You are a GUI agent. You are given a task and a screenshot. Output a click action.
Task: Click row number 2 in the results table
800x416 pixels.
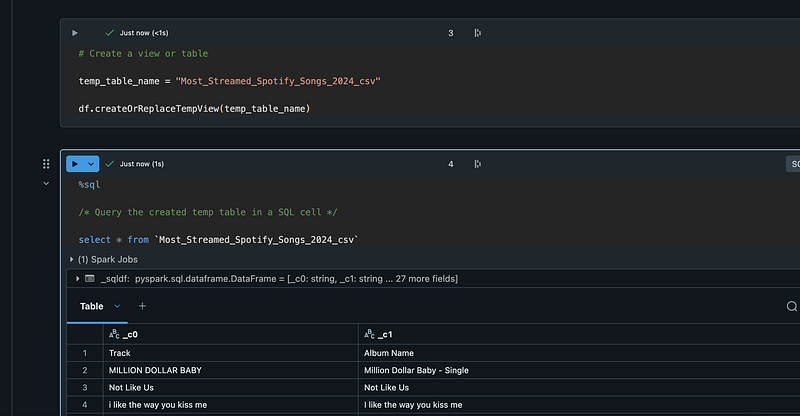(85, 371)
